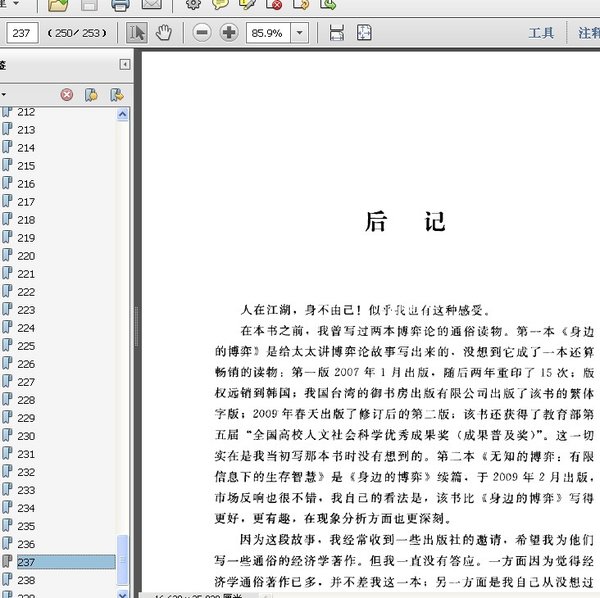
Task: Activate the text selection cursor tool
Action: [137, 33]
